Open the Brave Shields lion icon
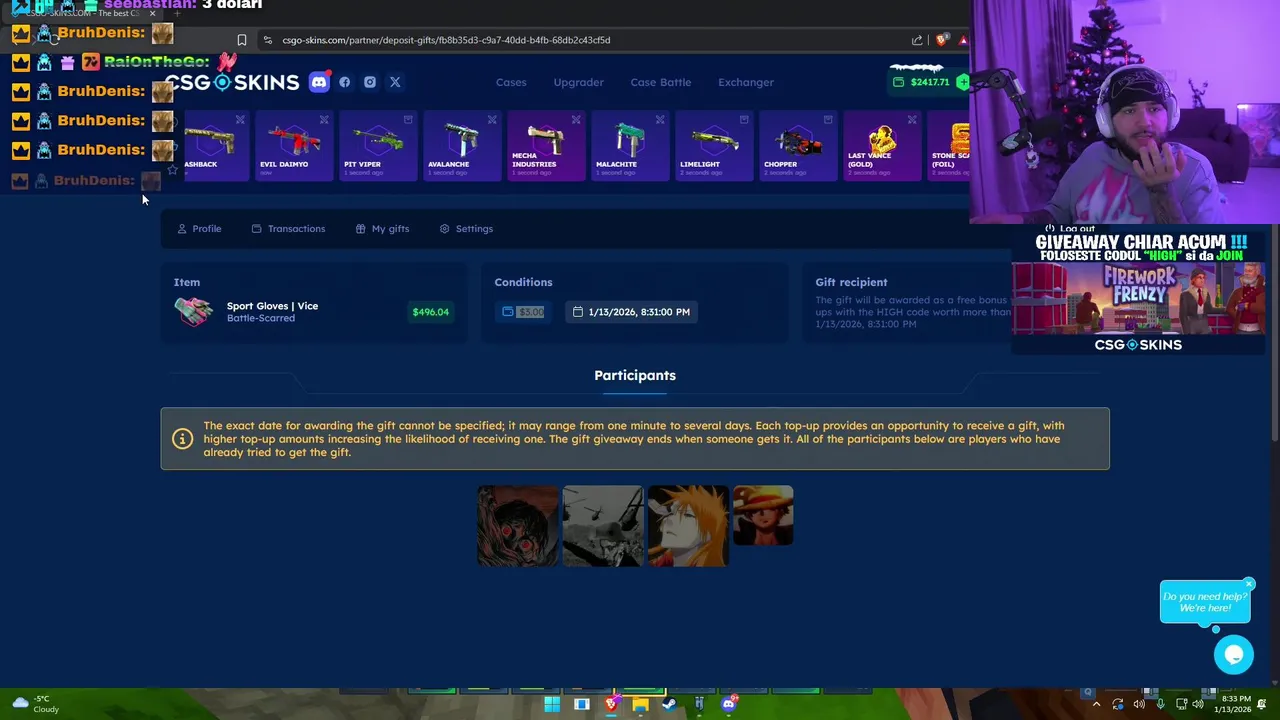 coord(941,40)
